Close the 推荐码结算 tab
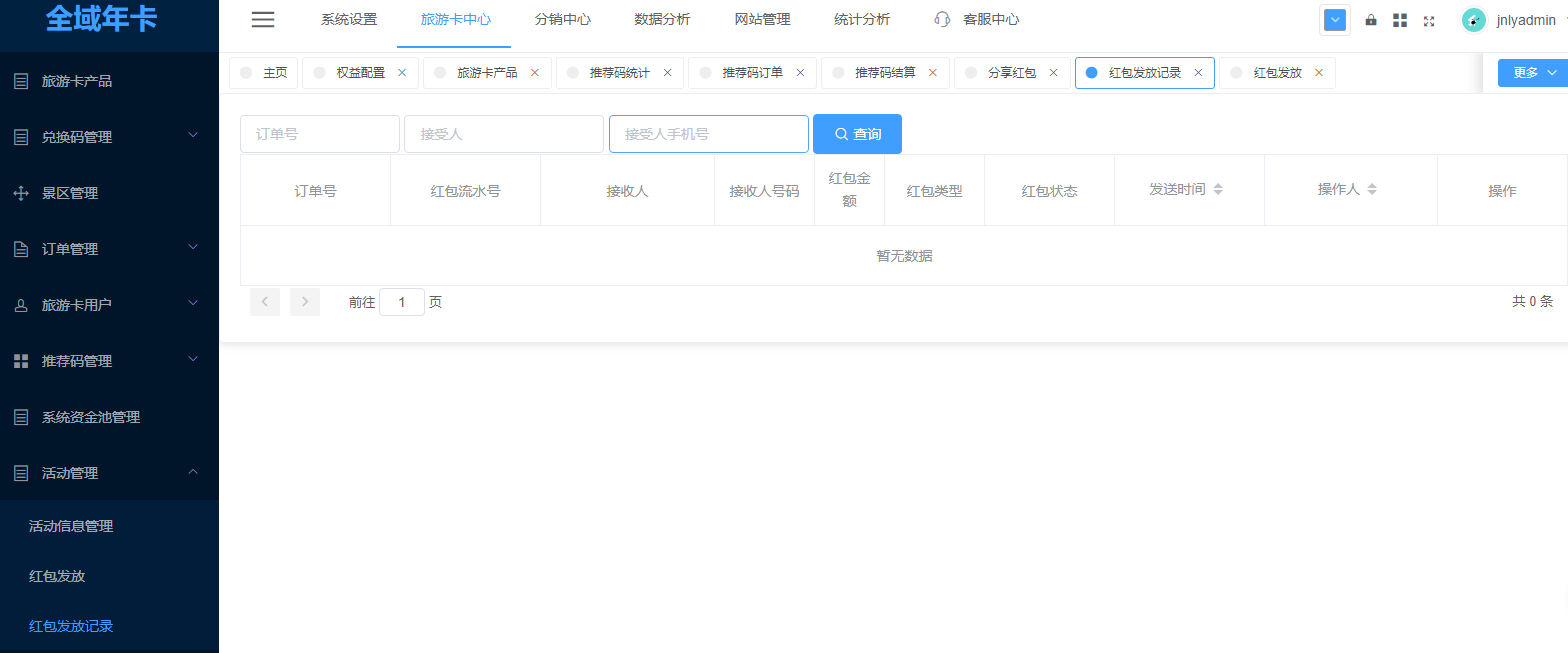This screenshot has height=653, width=1568. (x=933, y=73)
